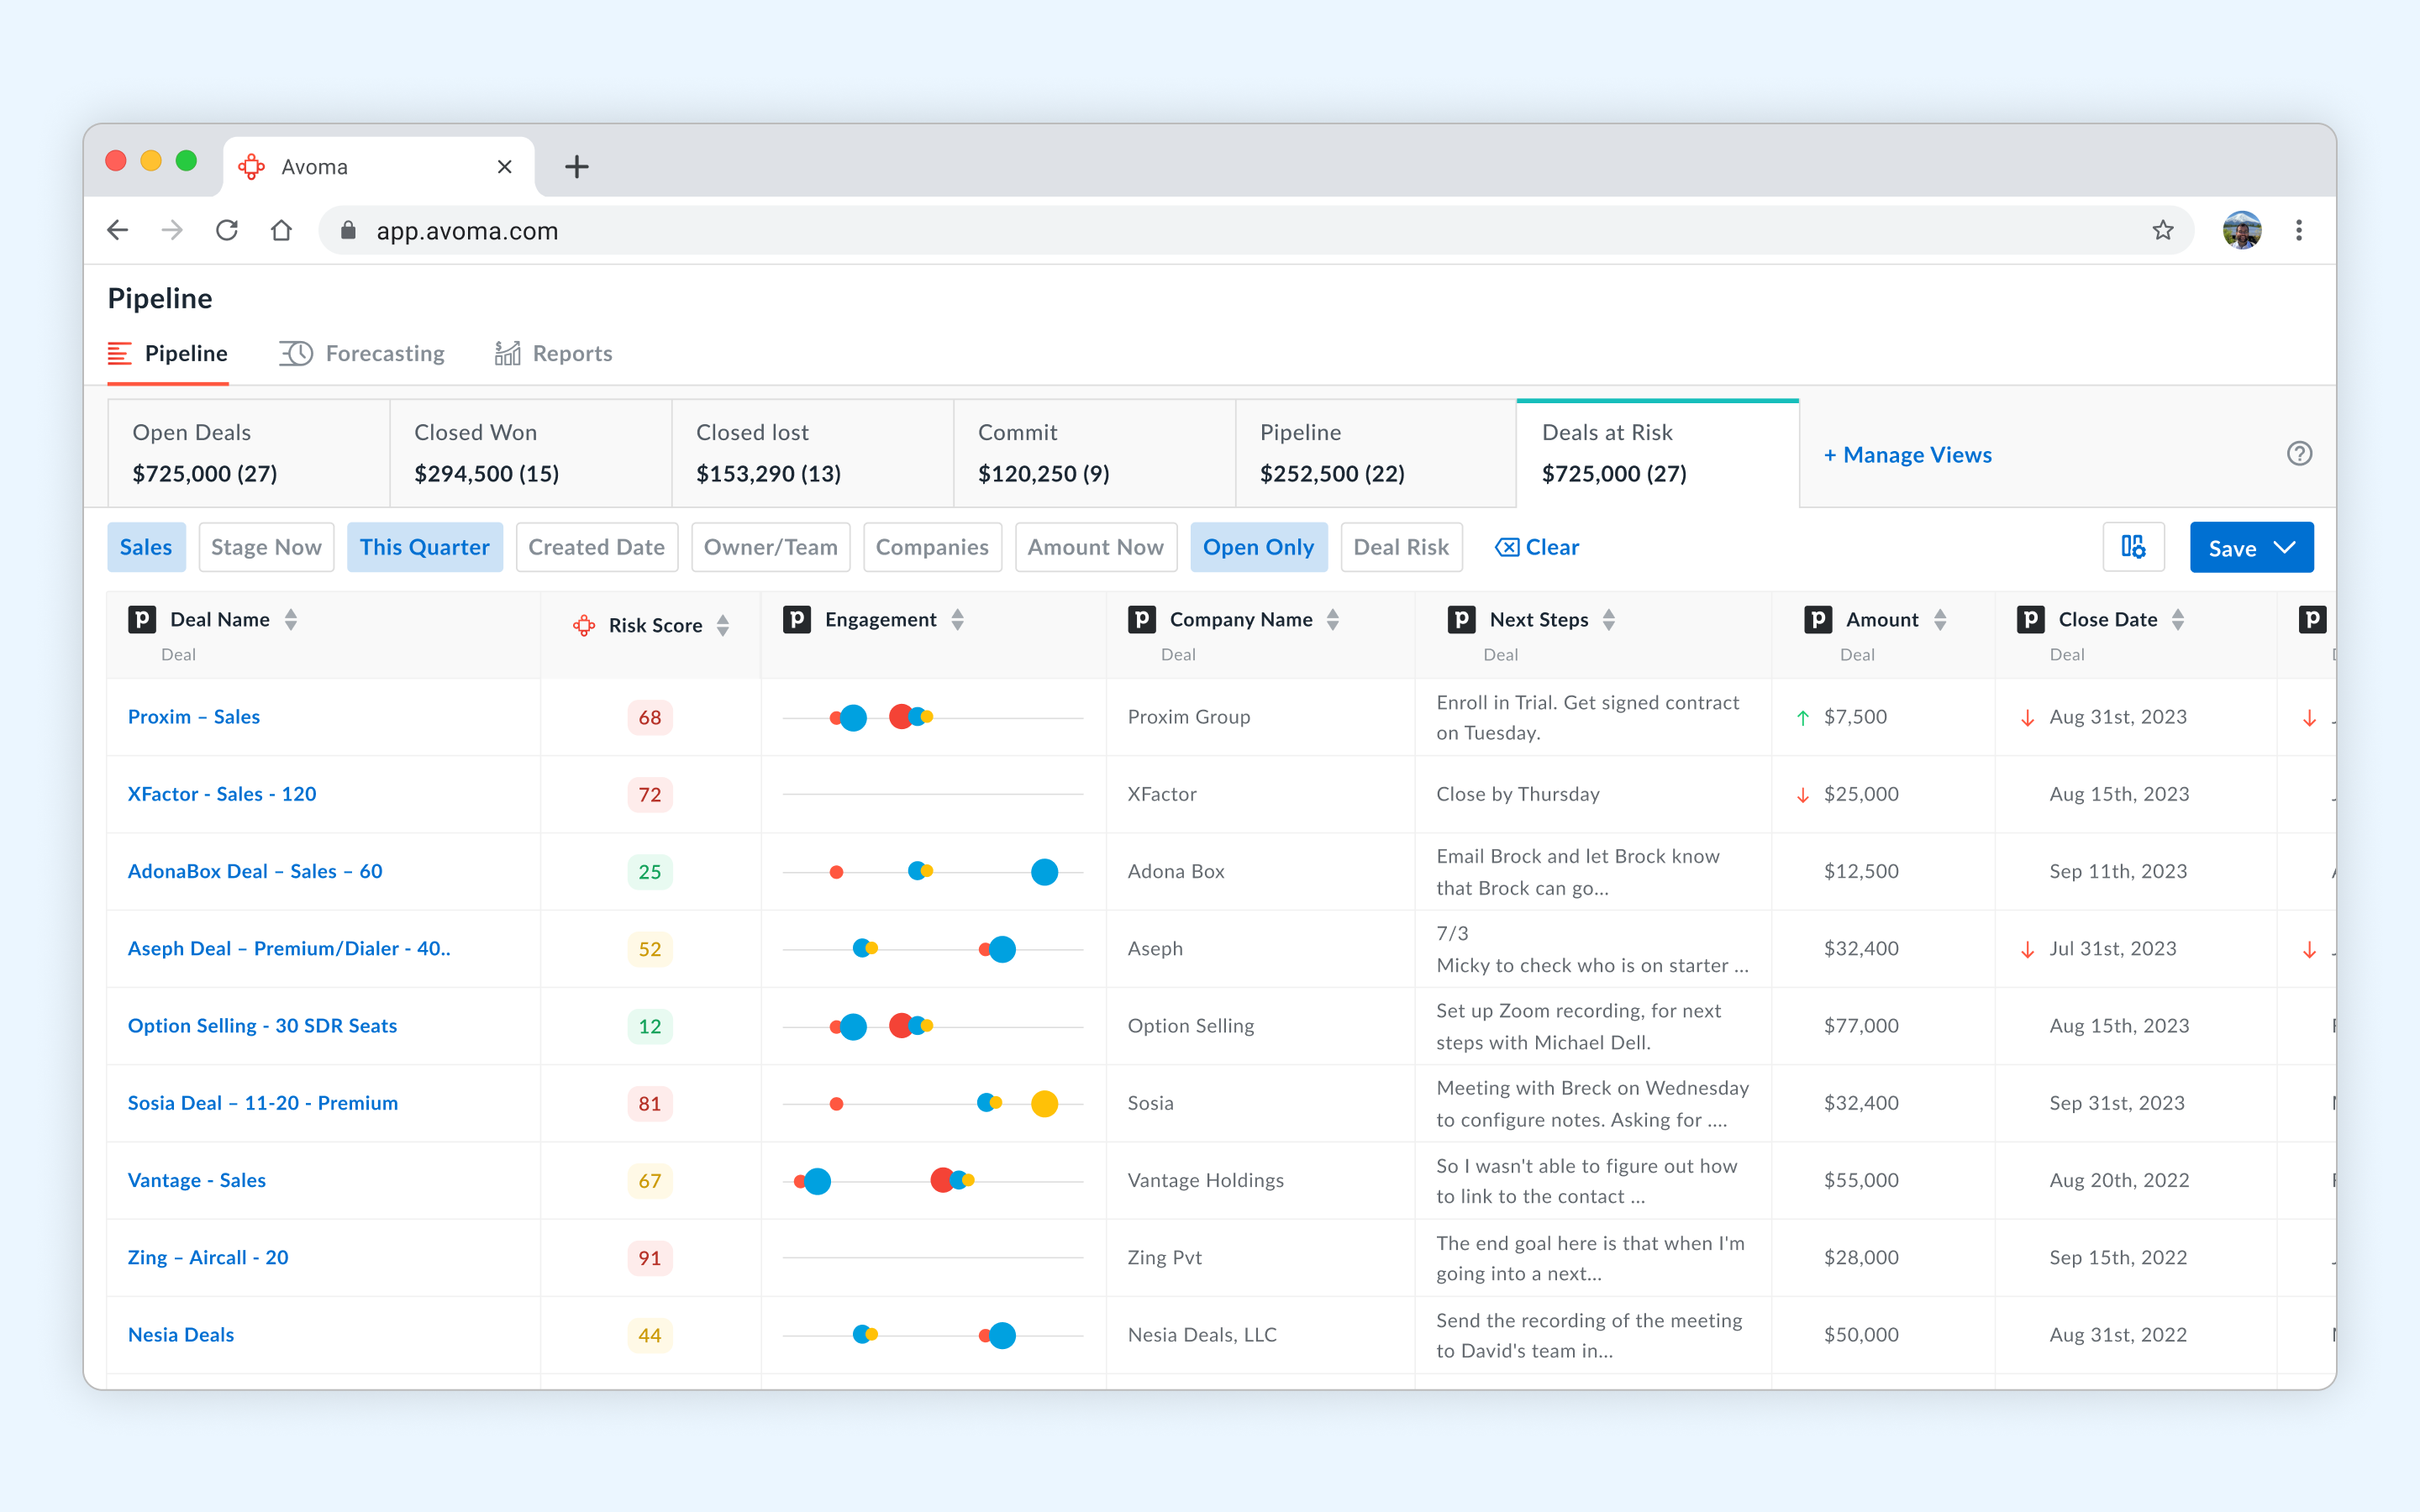Click the address bar showing app.avoma.com
This screenshot has width=2420, height=1512.
1256,231
